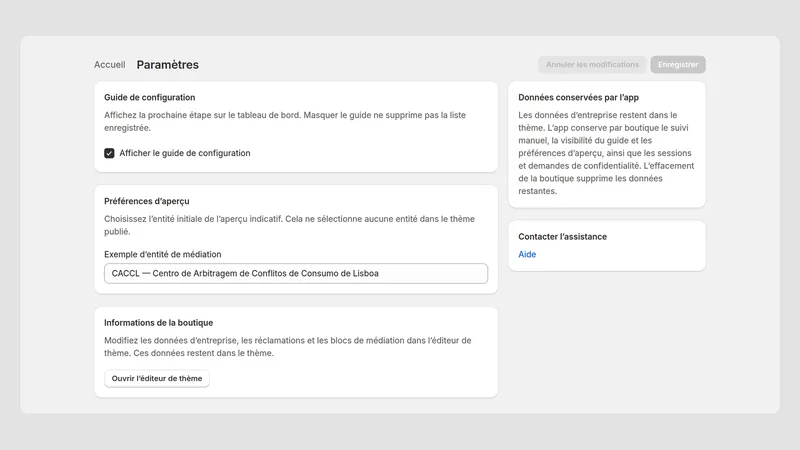Click Ouvrir l'éditeur de thème button

coord(157,379)
